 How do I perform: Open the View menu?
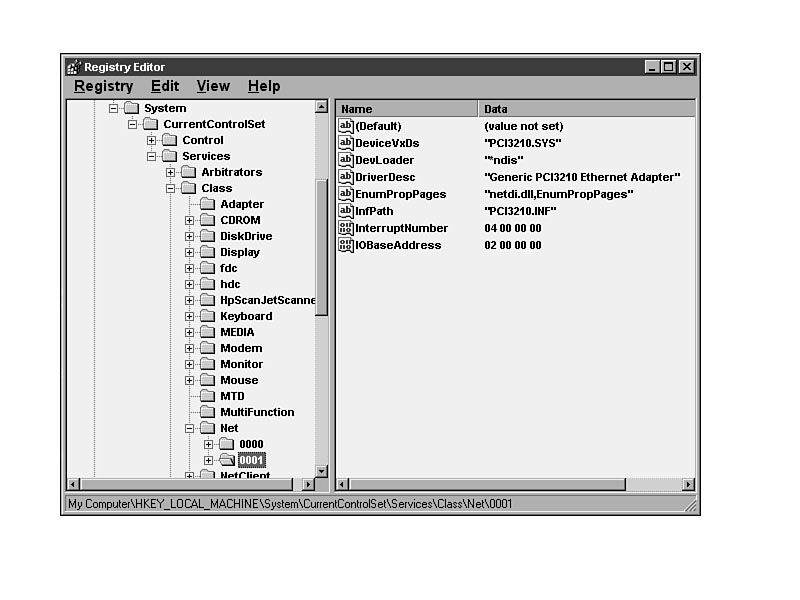tap(213, 86)
